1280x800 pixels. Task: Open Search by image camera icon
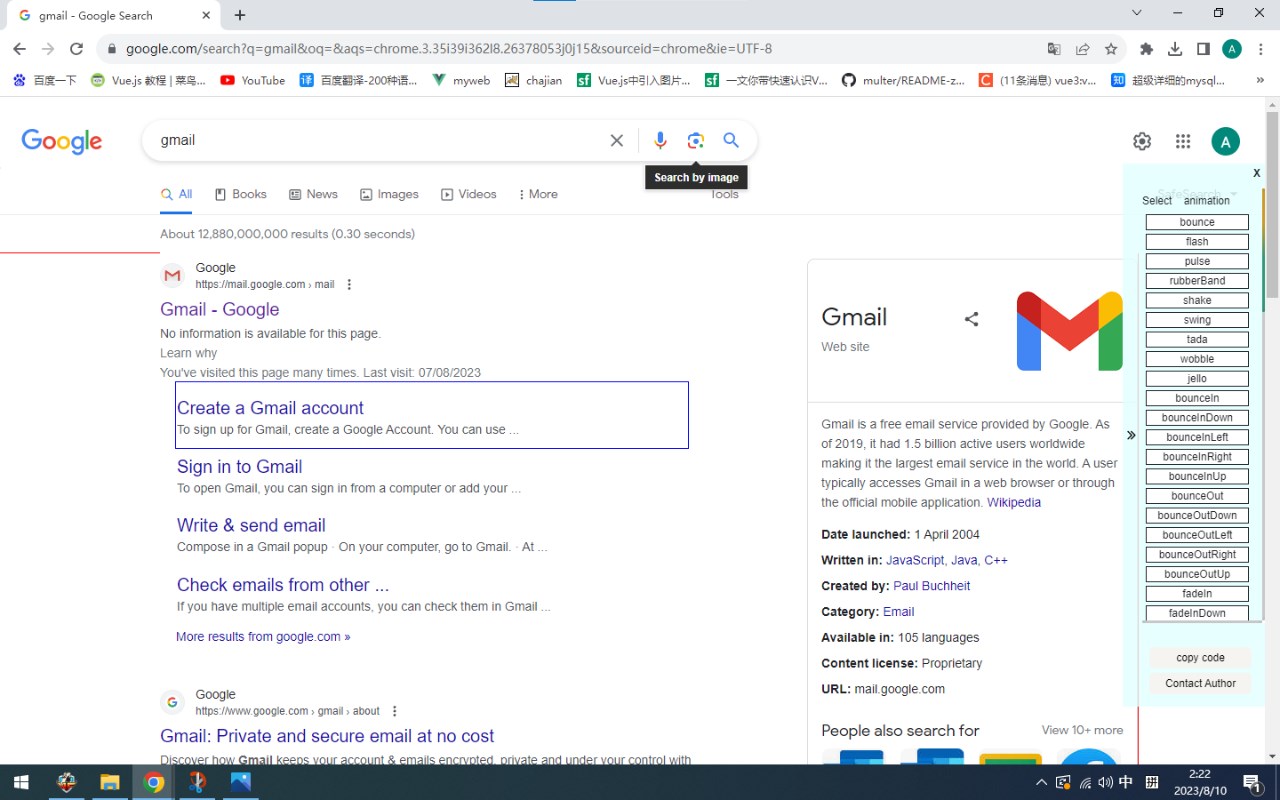pyautogui.click(x=696, y=141)
